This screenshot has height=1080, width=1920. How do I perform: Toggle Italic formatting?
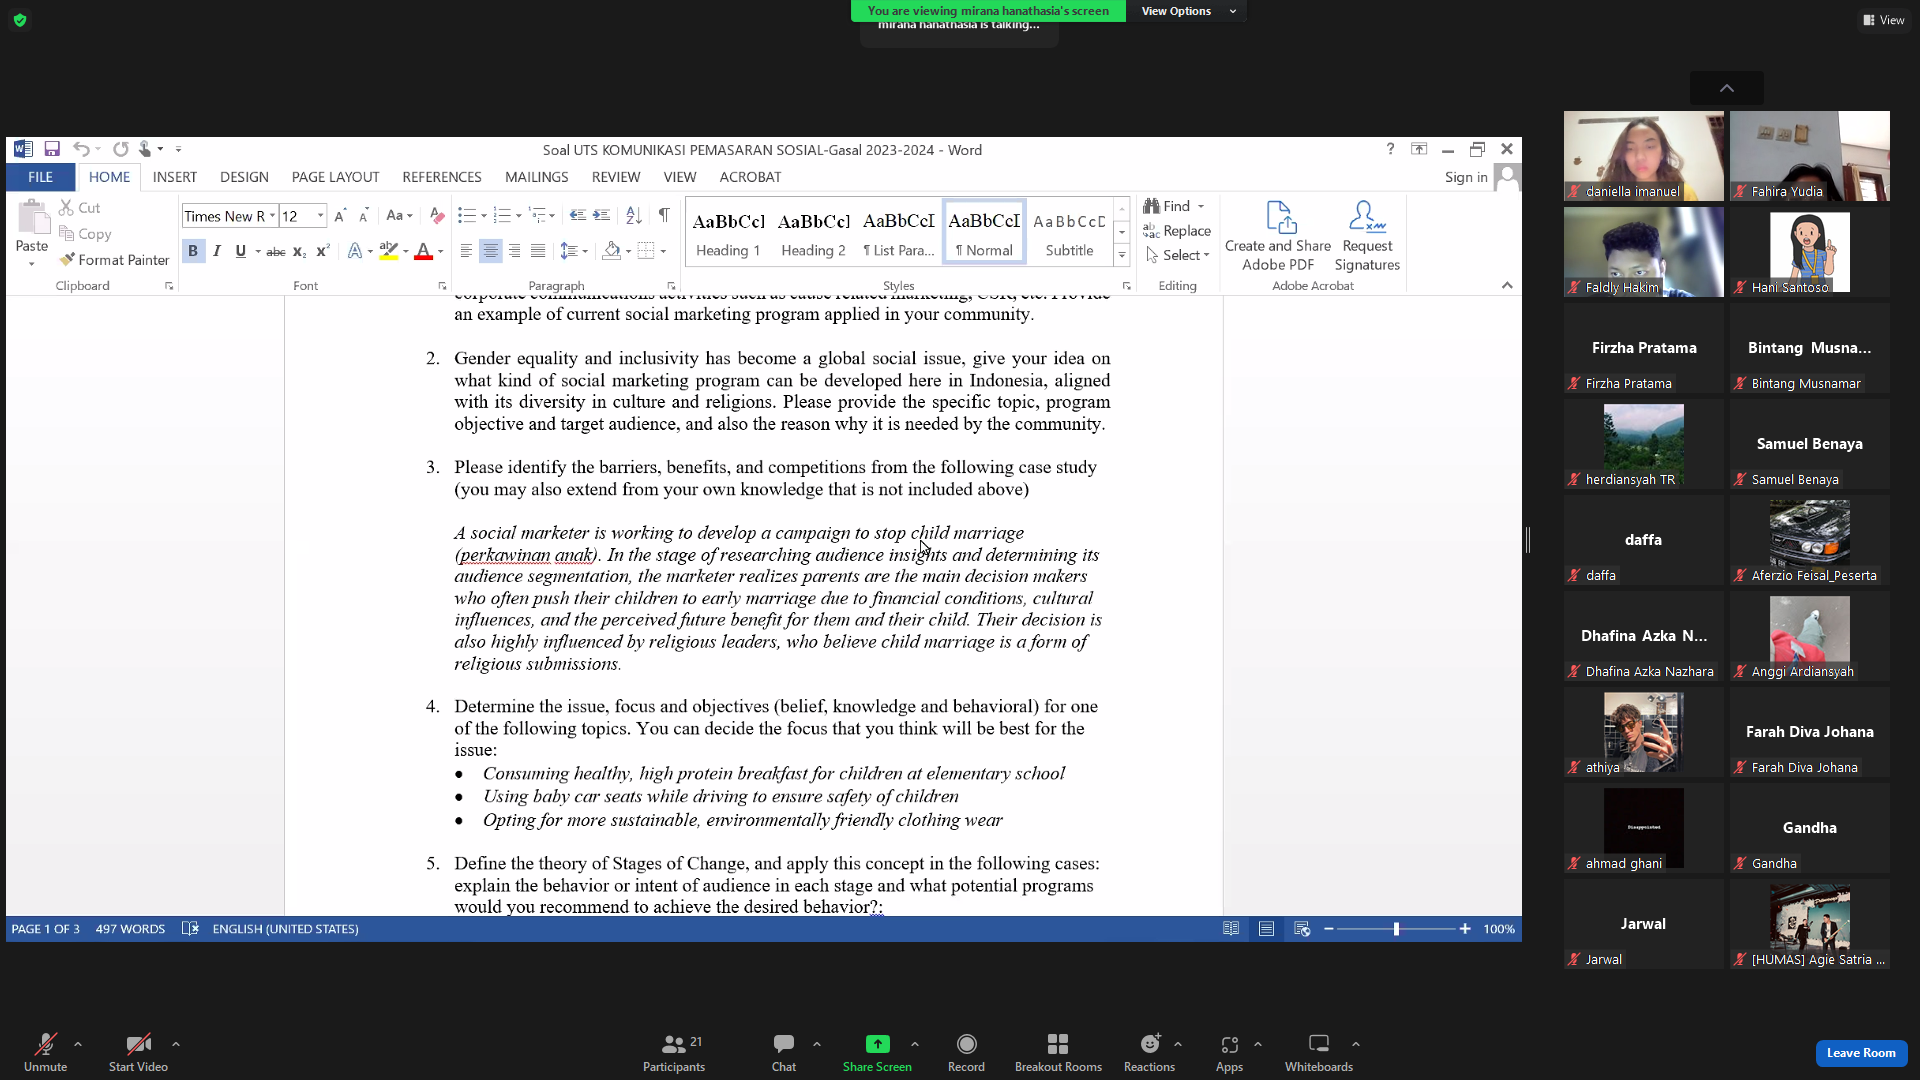(x=217, y=251)
